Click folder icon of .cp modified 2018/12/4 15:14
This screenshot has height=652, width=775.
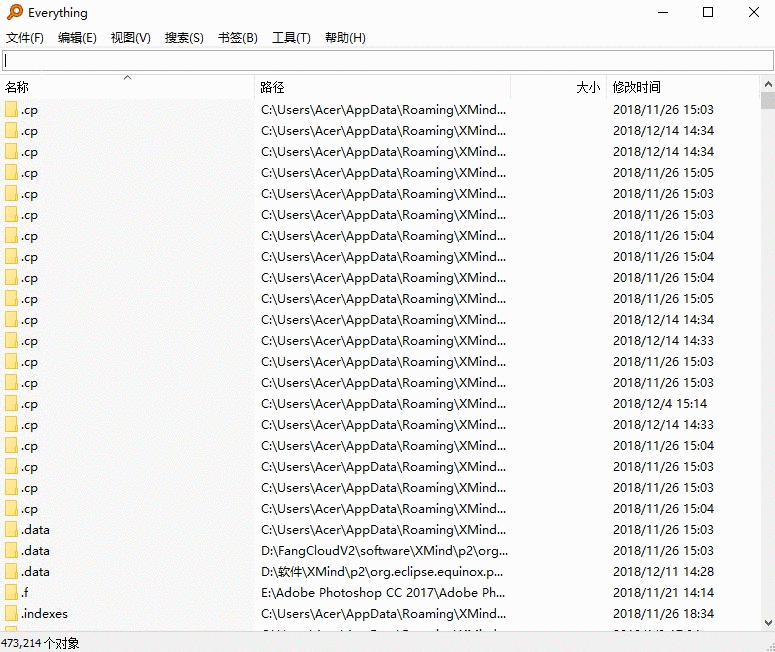click(x=12, y=404)
